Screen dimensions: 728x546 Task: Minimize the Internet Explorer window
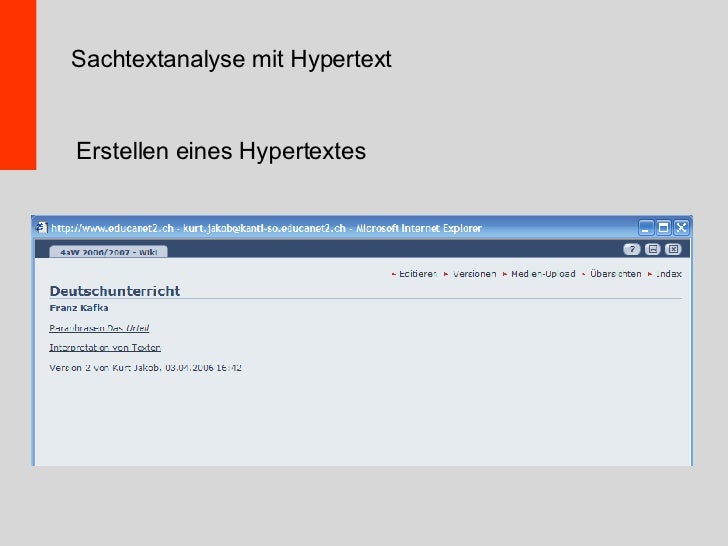tap(646, 228)
